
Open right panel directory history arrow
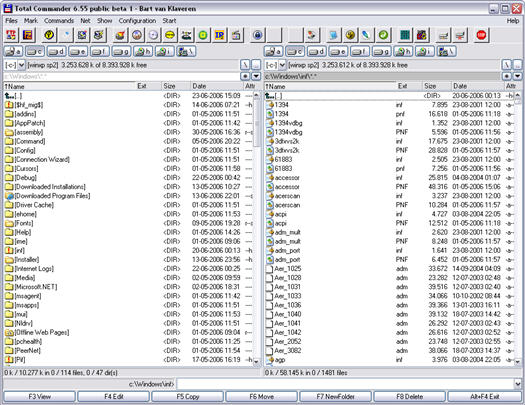pyautogui.click(x=517, y=76)
